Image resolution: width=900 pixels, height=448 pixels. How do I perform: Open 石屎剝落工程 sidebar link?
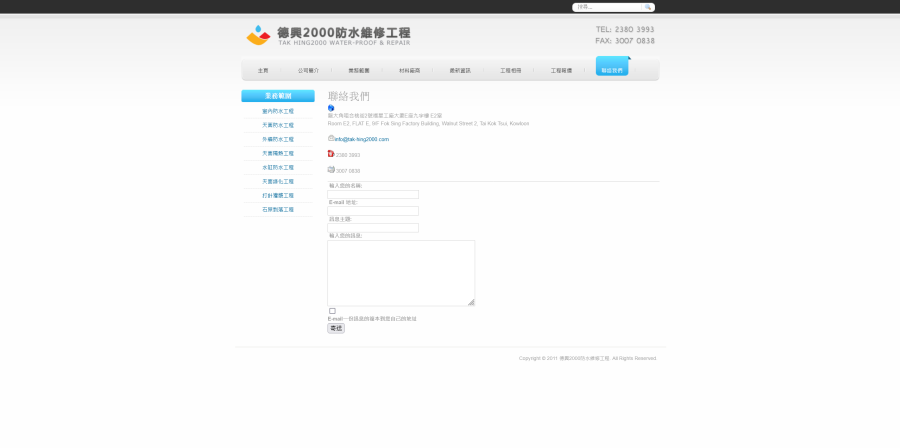tap(278, 209)
